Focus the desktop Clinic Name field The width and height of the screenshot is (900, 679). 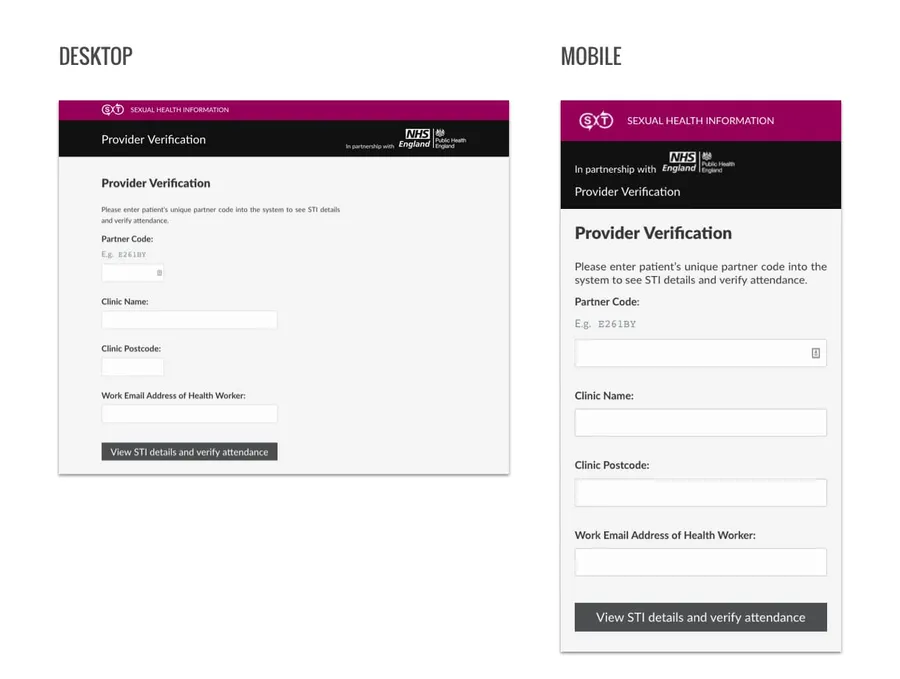coord(189,320)
